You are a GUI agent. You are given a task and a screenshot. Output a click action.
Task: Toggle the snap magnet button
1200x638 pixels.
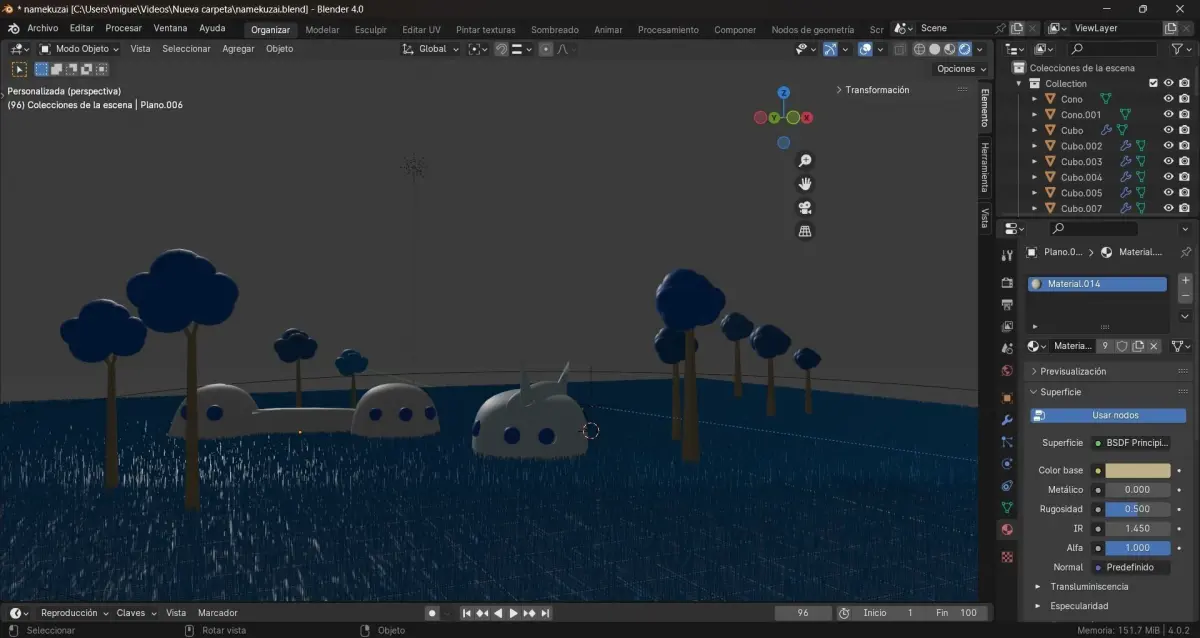click(x=501, y=49)
